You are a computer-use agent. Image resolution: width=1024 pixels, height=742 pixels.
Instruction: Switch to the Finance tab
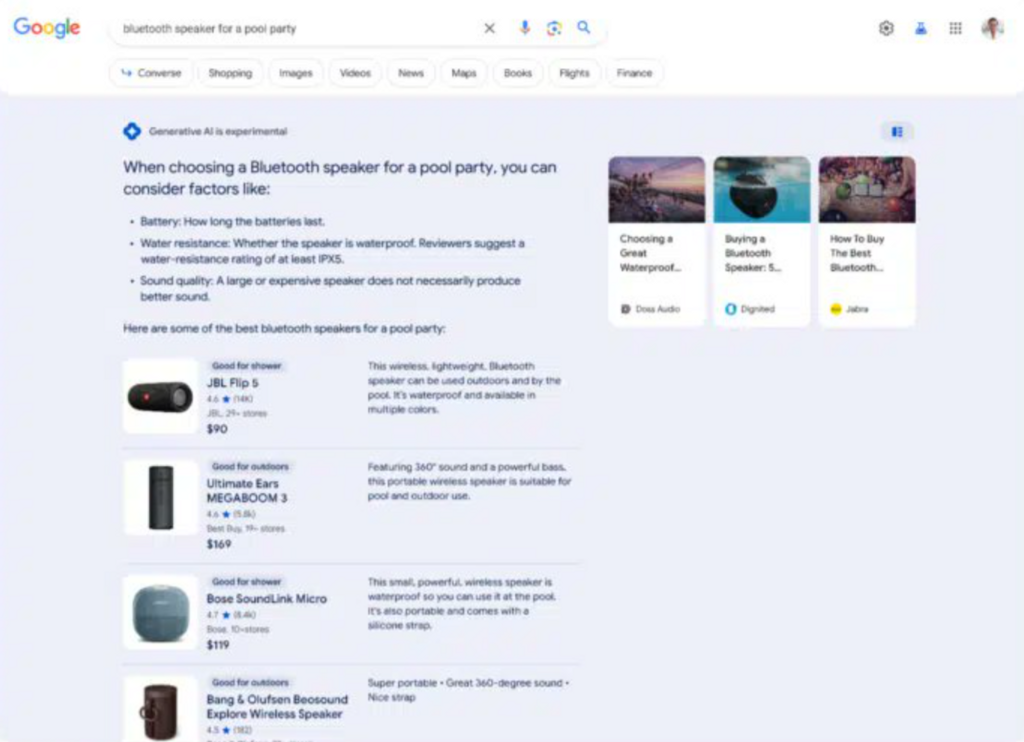pos(634,73)
